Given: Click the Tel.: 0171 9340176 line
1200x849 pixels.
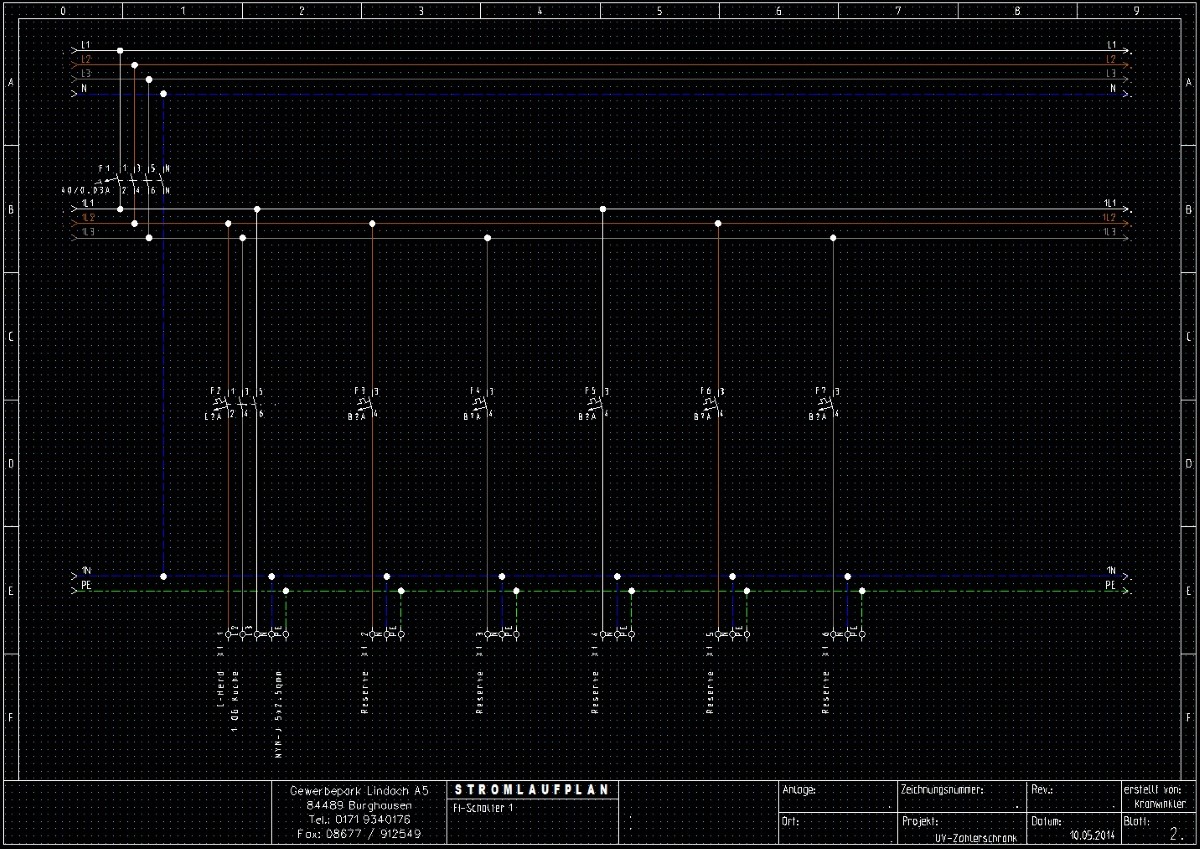Looking at the screenshot, I should pos(359,819).
